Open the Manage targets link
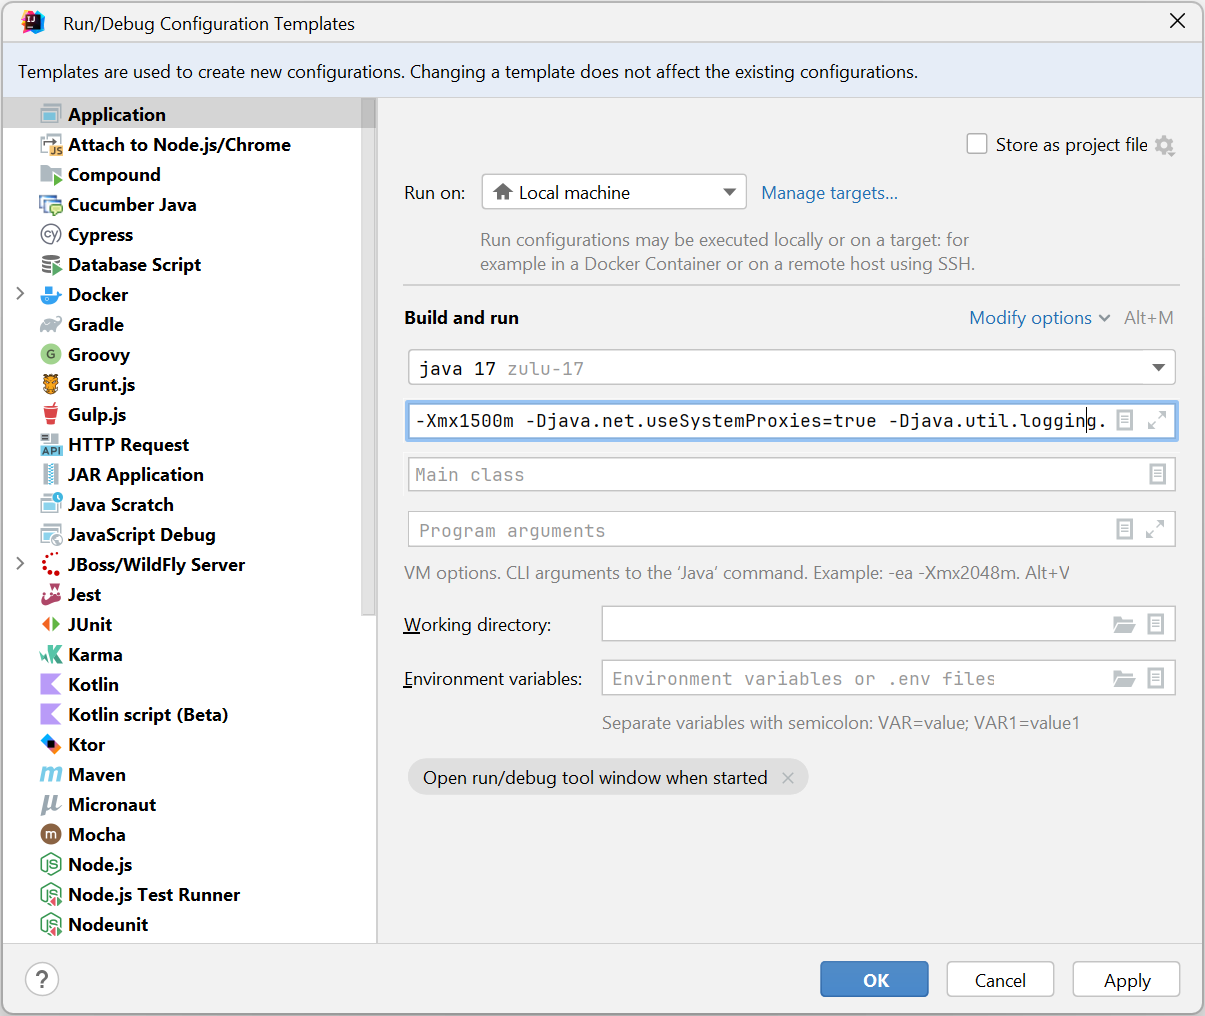This screenshot has height=1016, width=1205. click(830, 193)
